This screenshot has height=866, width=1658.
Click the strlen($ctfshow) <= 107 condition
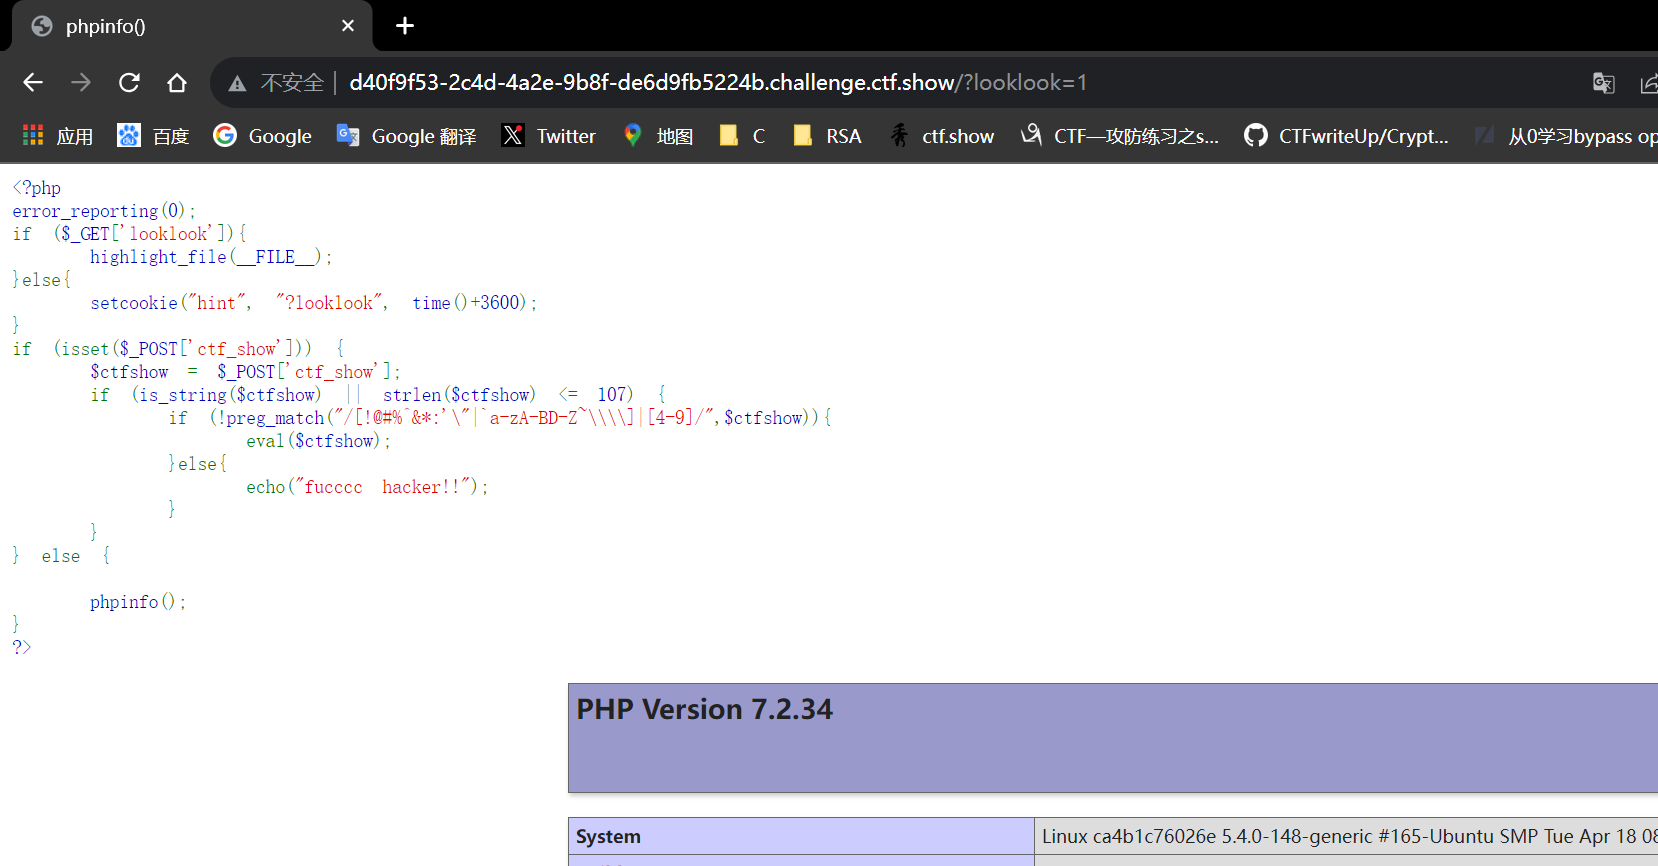(508, 395)
